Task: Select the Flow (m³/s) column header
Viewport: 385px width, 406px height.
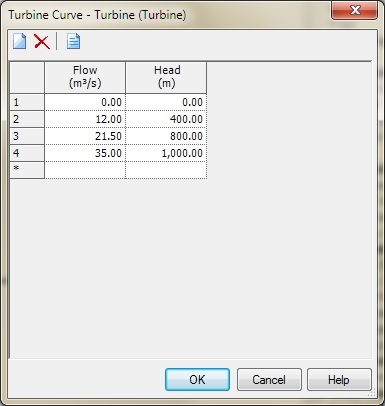Action: pyautogui.click(x=85, y=77)
